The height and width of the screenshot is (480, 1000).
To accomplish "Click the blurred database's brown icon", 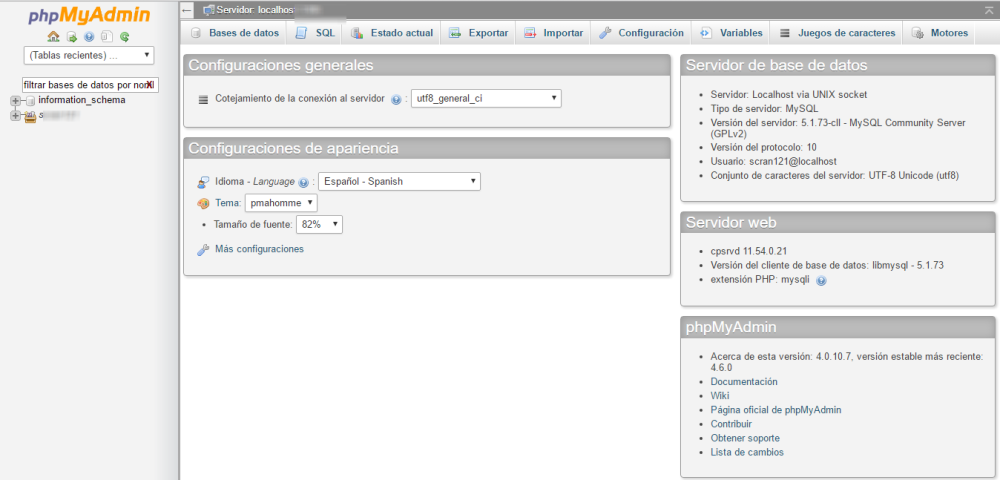I will [x=30, y=116].
